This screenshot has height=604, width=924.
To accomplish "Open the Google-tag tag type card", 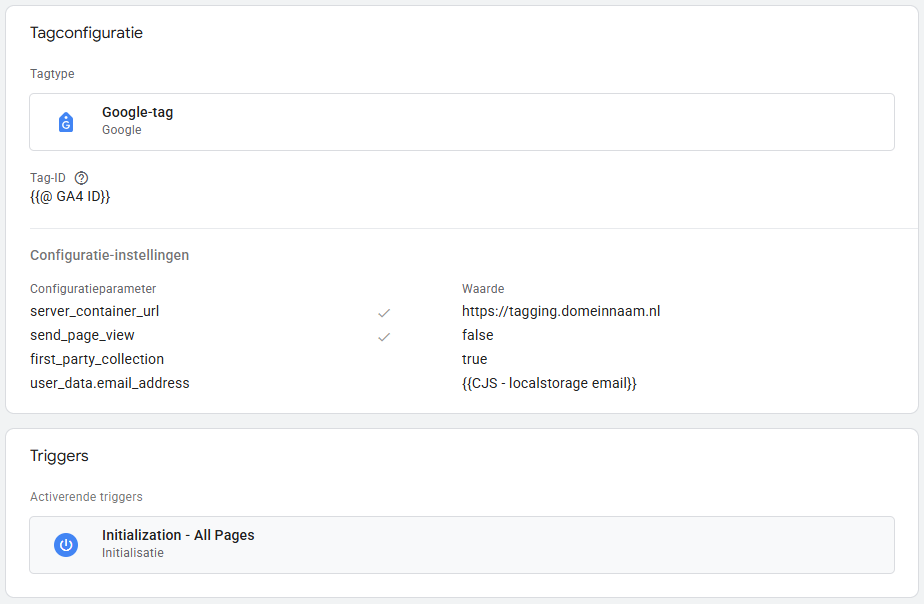I will [461, 122].
